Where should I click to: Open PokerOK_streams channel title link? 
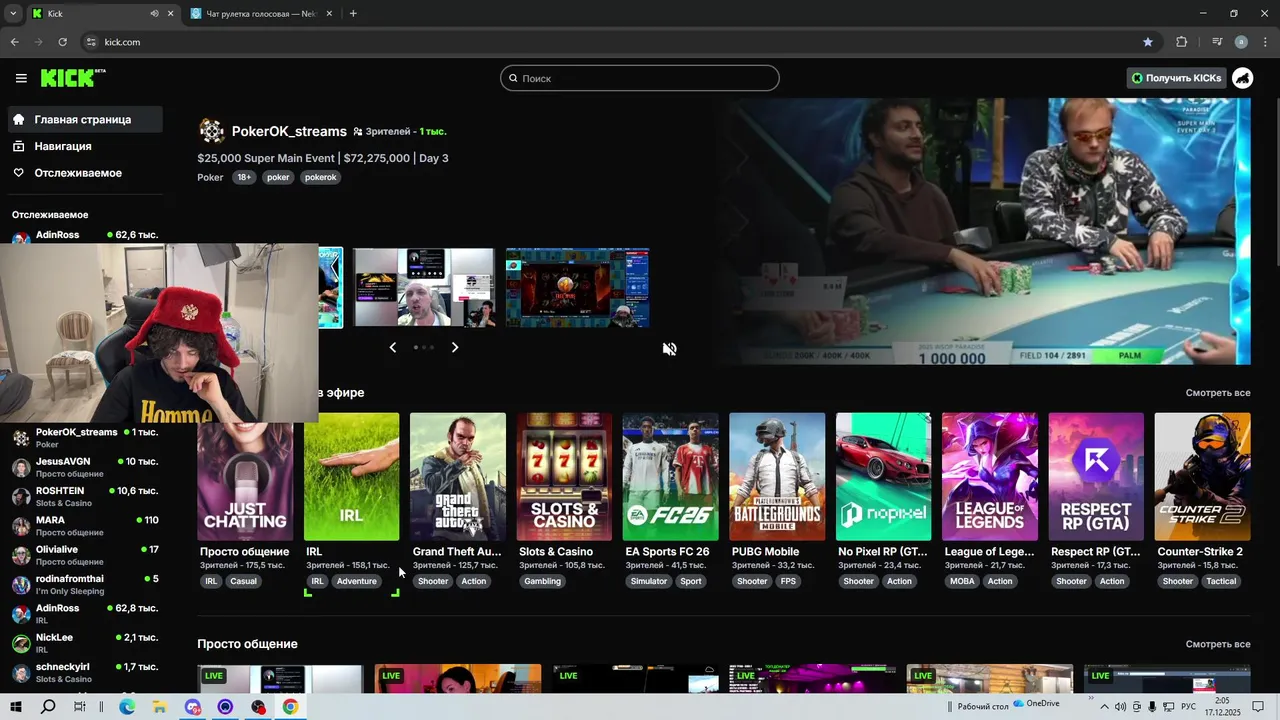point(289,131)
